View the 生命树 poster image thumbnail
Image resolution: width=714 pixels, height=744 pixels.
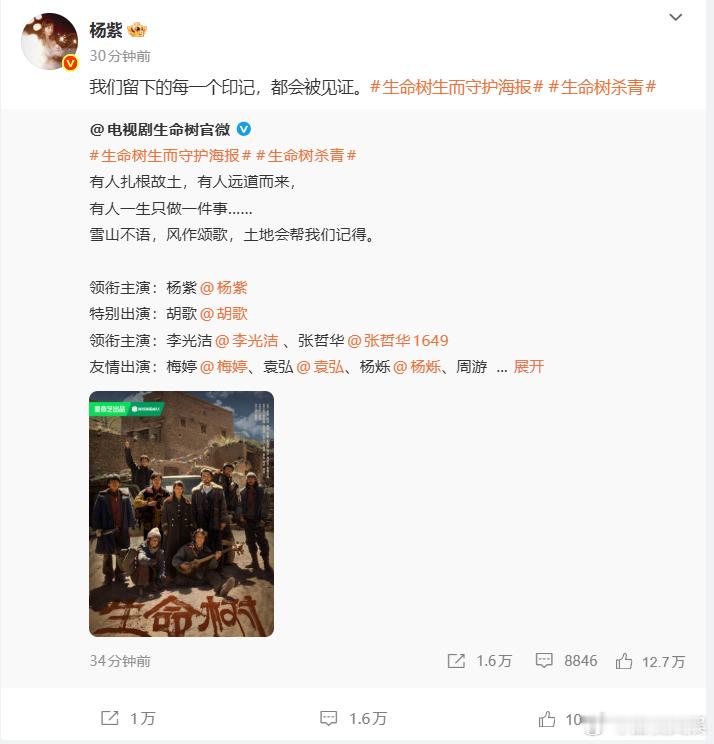pos(182,514)
